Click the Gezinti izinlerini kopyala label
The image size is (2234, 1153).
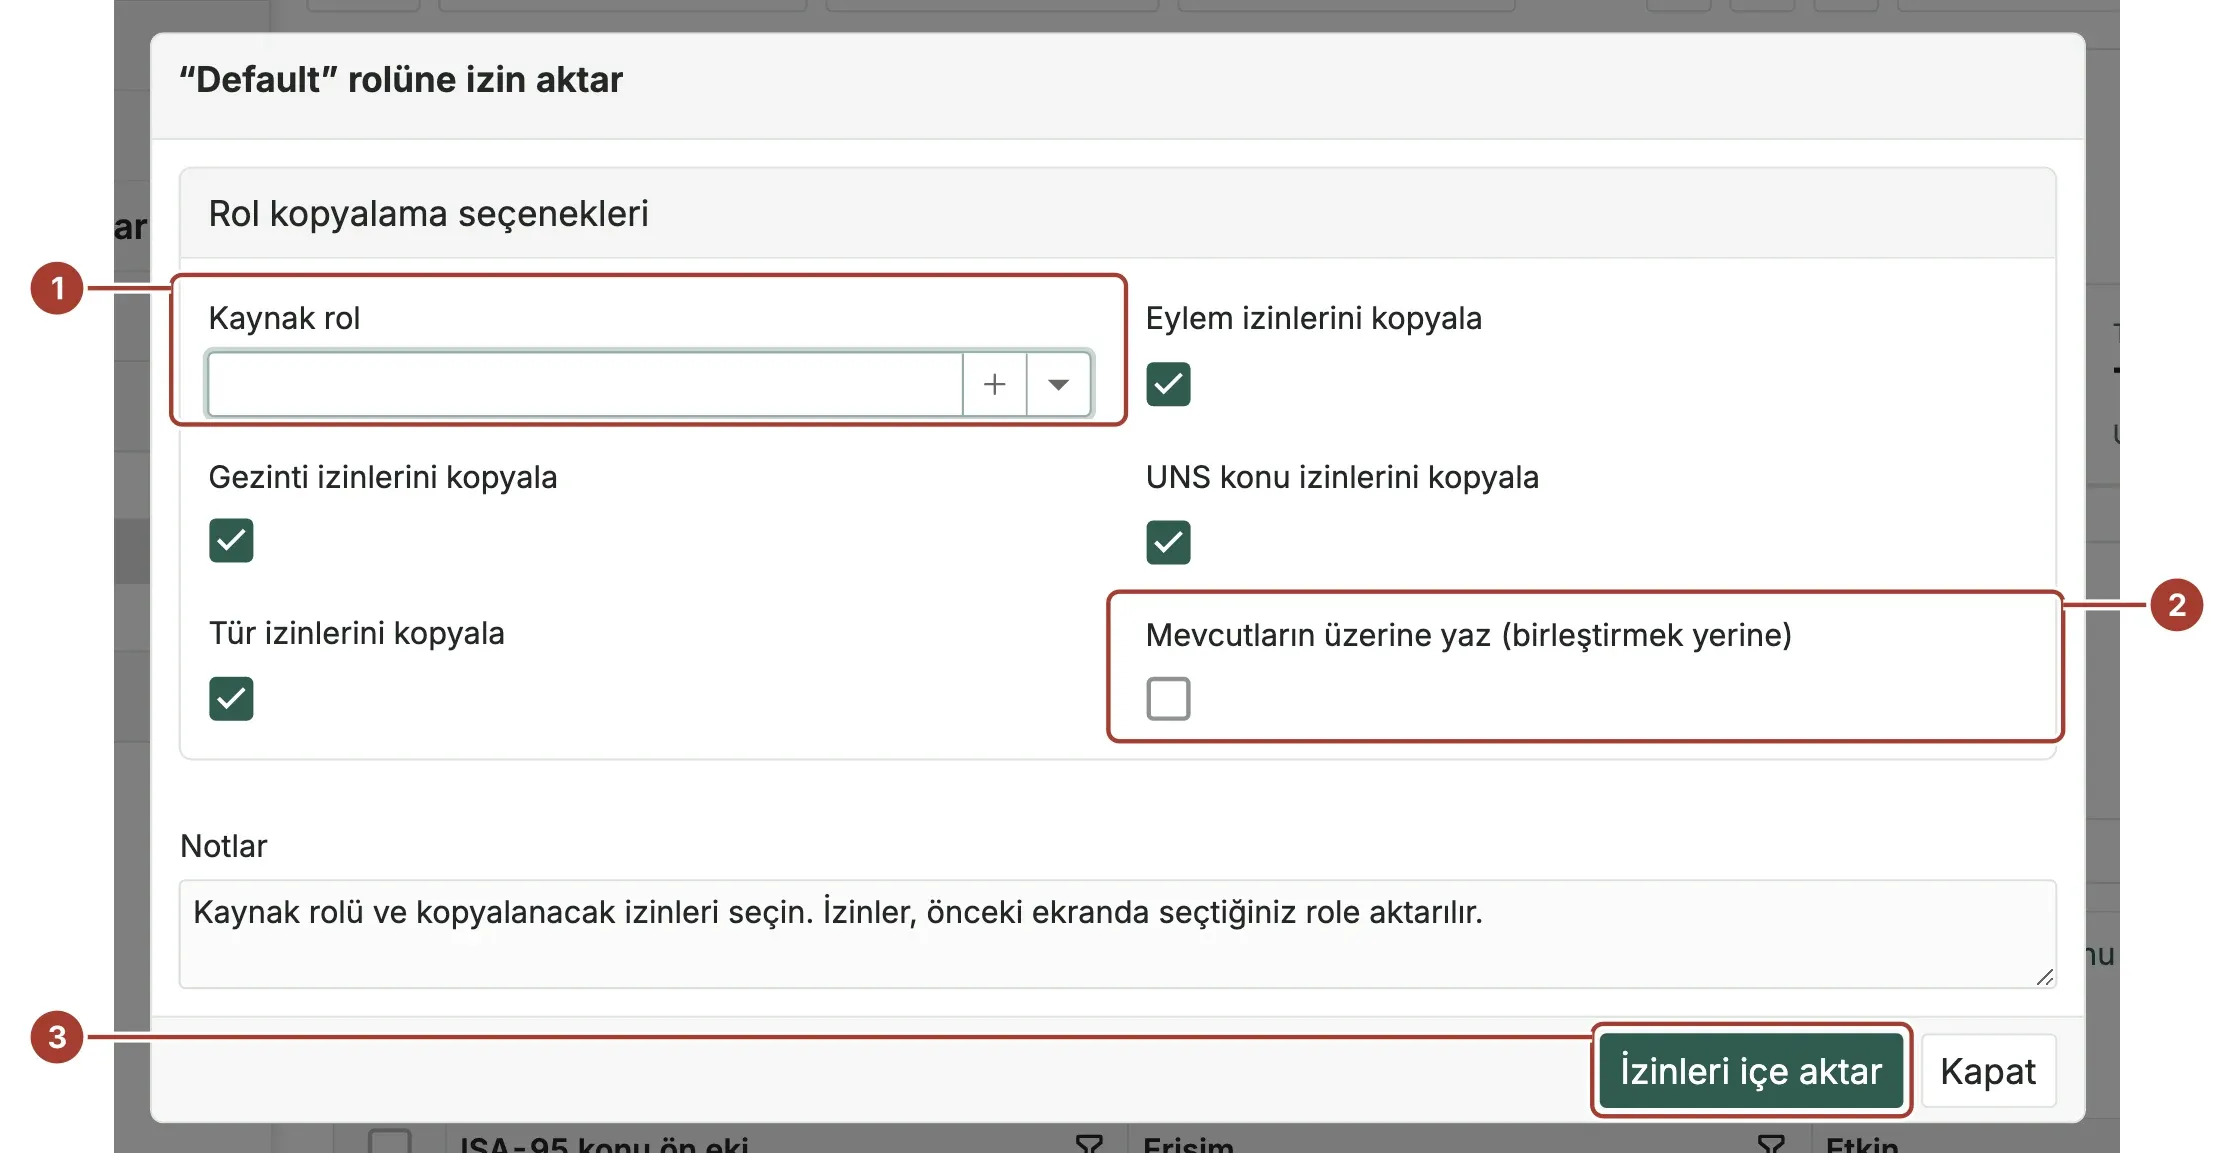383,477
